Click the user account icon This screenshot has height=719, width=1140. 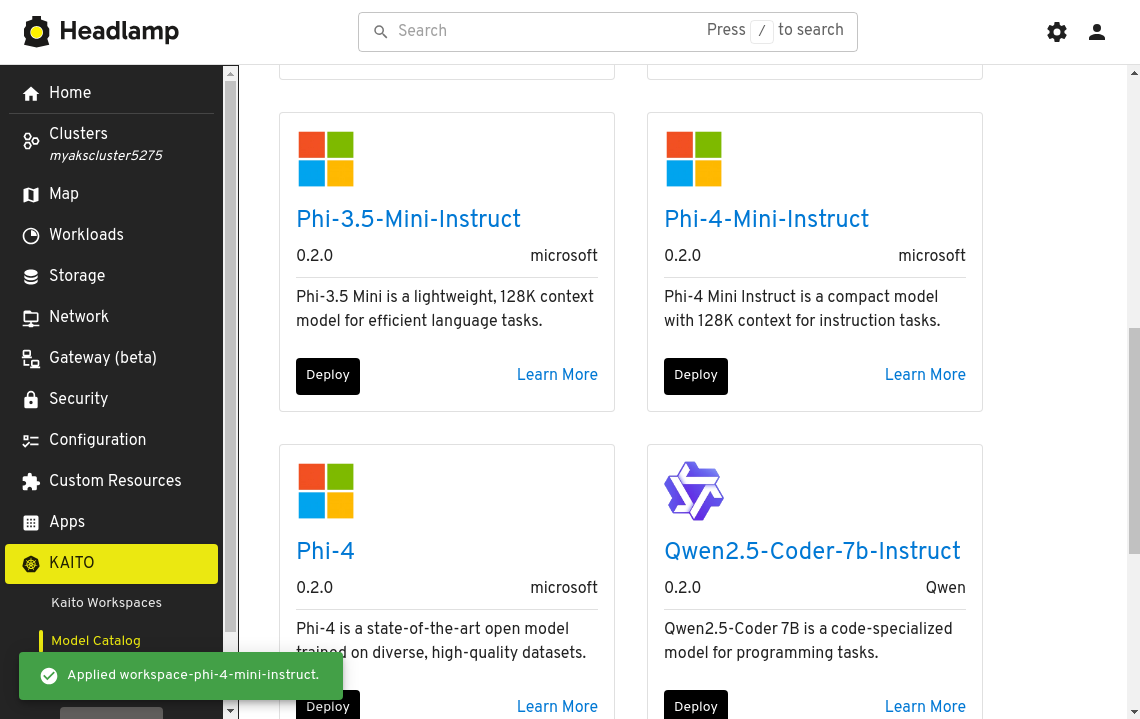click(x=1097, y=32)
